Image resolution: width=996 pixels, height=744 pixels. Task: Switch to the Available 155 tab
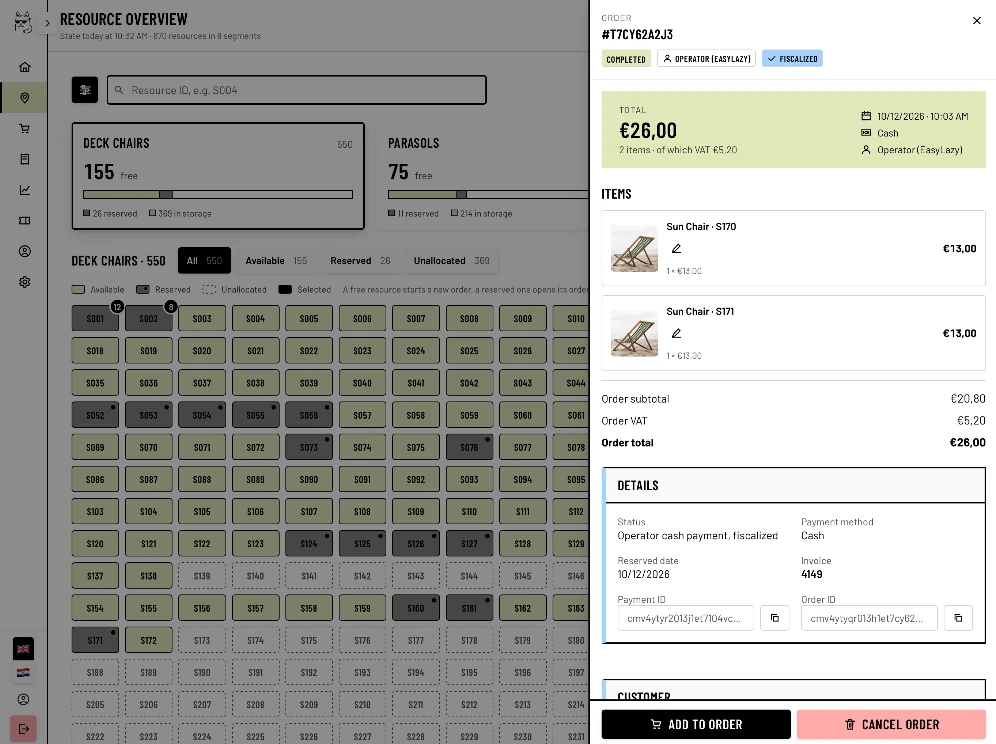click(x=276, y=260)
